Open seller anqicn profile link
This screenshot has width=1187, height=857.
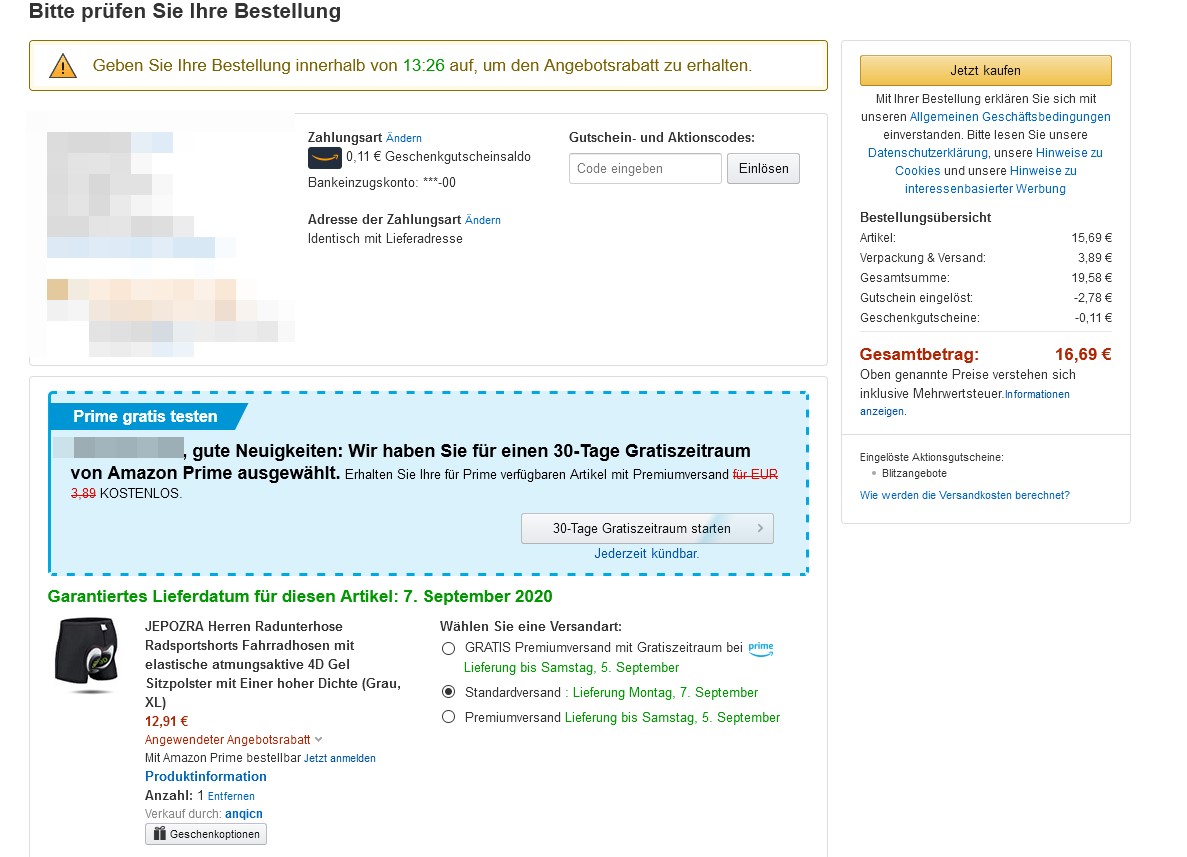(x=243, y=814)
